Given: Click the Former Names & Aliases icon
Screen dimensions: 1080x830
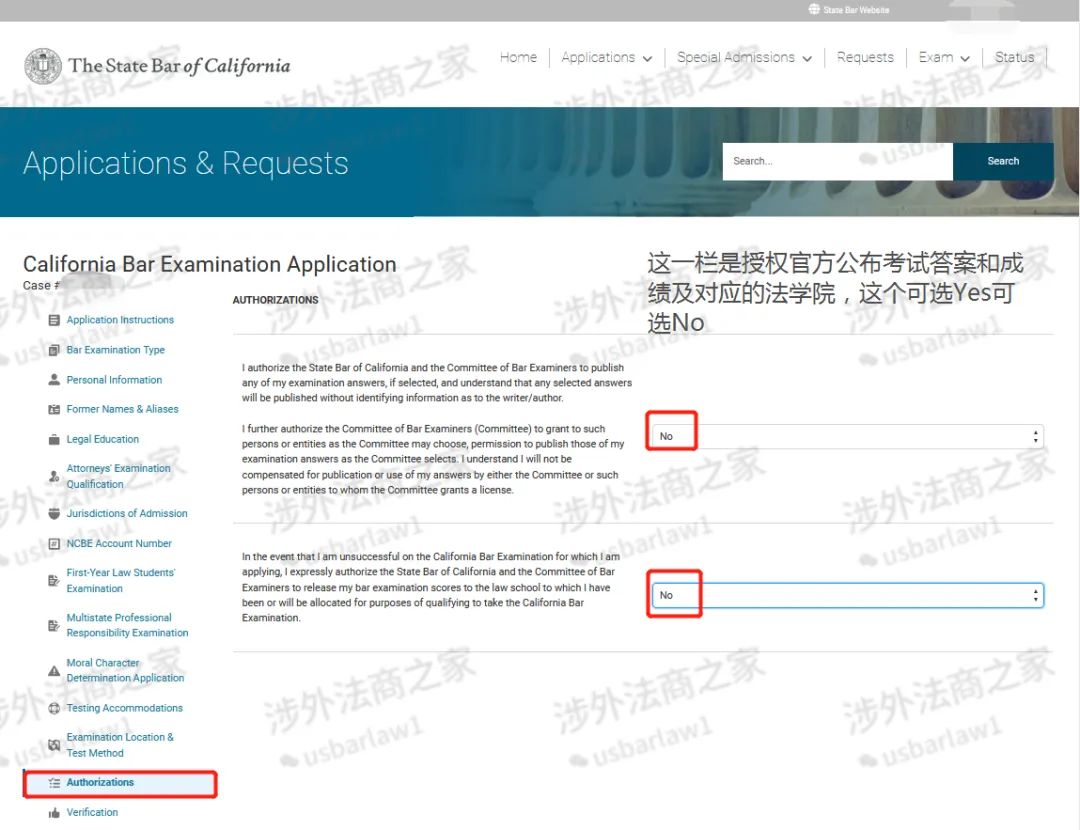Looking at the screenshot, I should (x=54, y=409).
